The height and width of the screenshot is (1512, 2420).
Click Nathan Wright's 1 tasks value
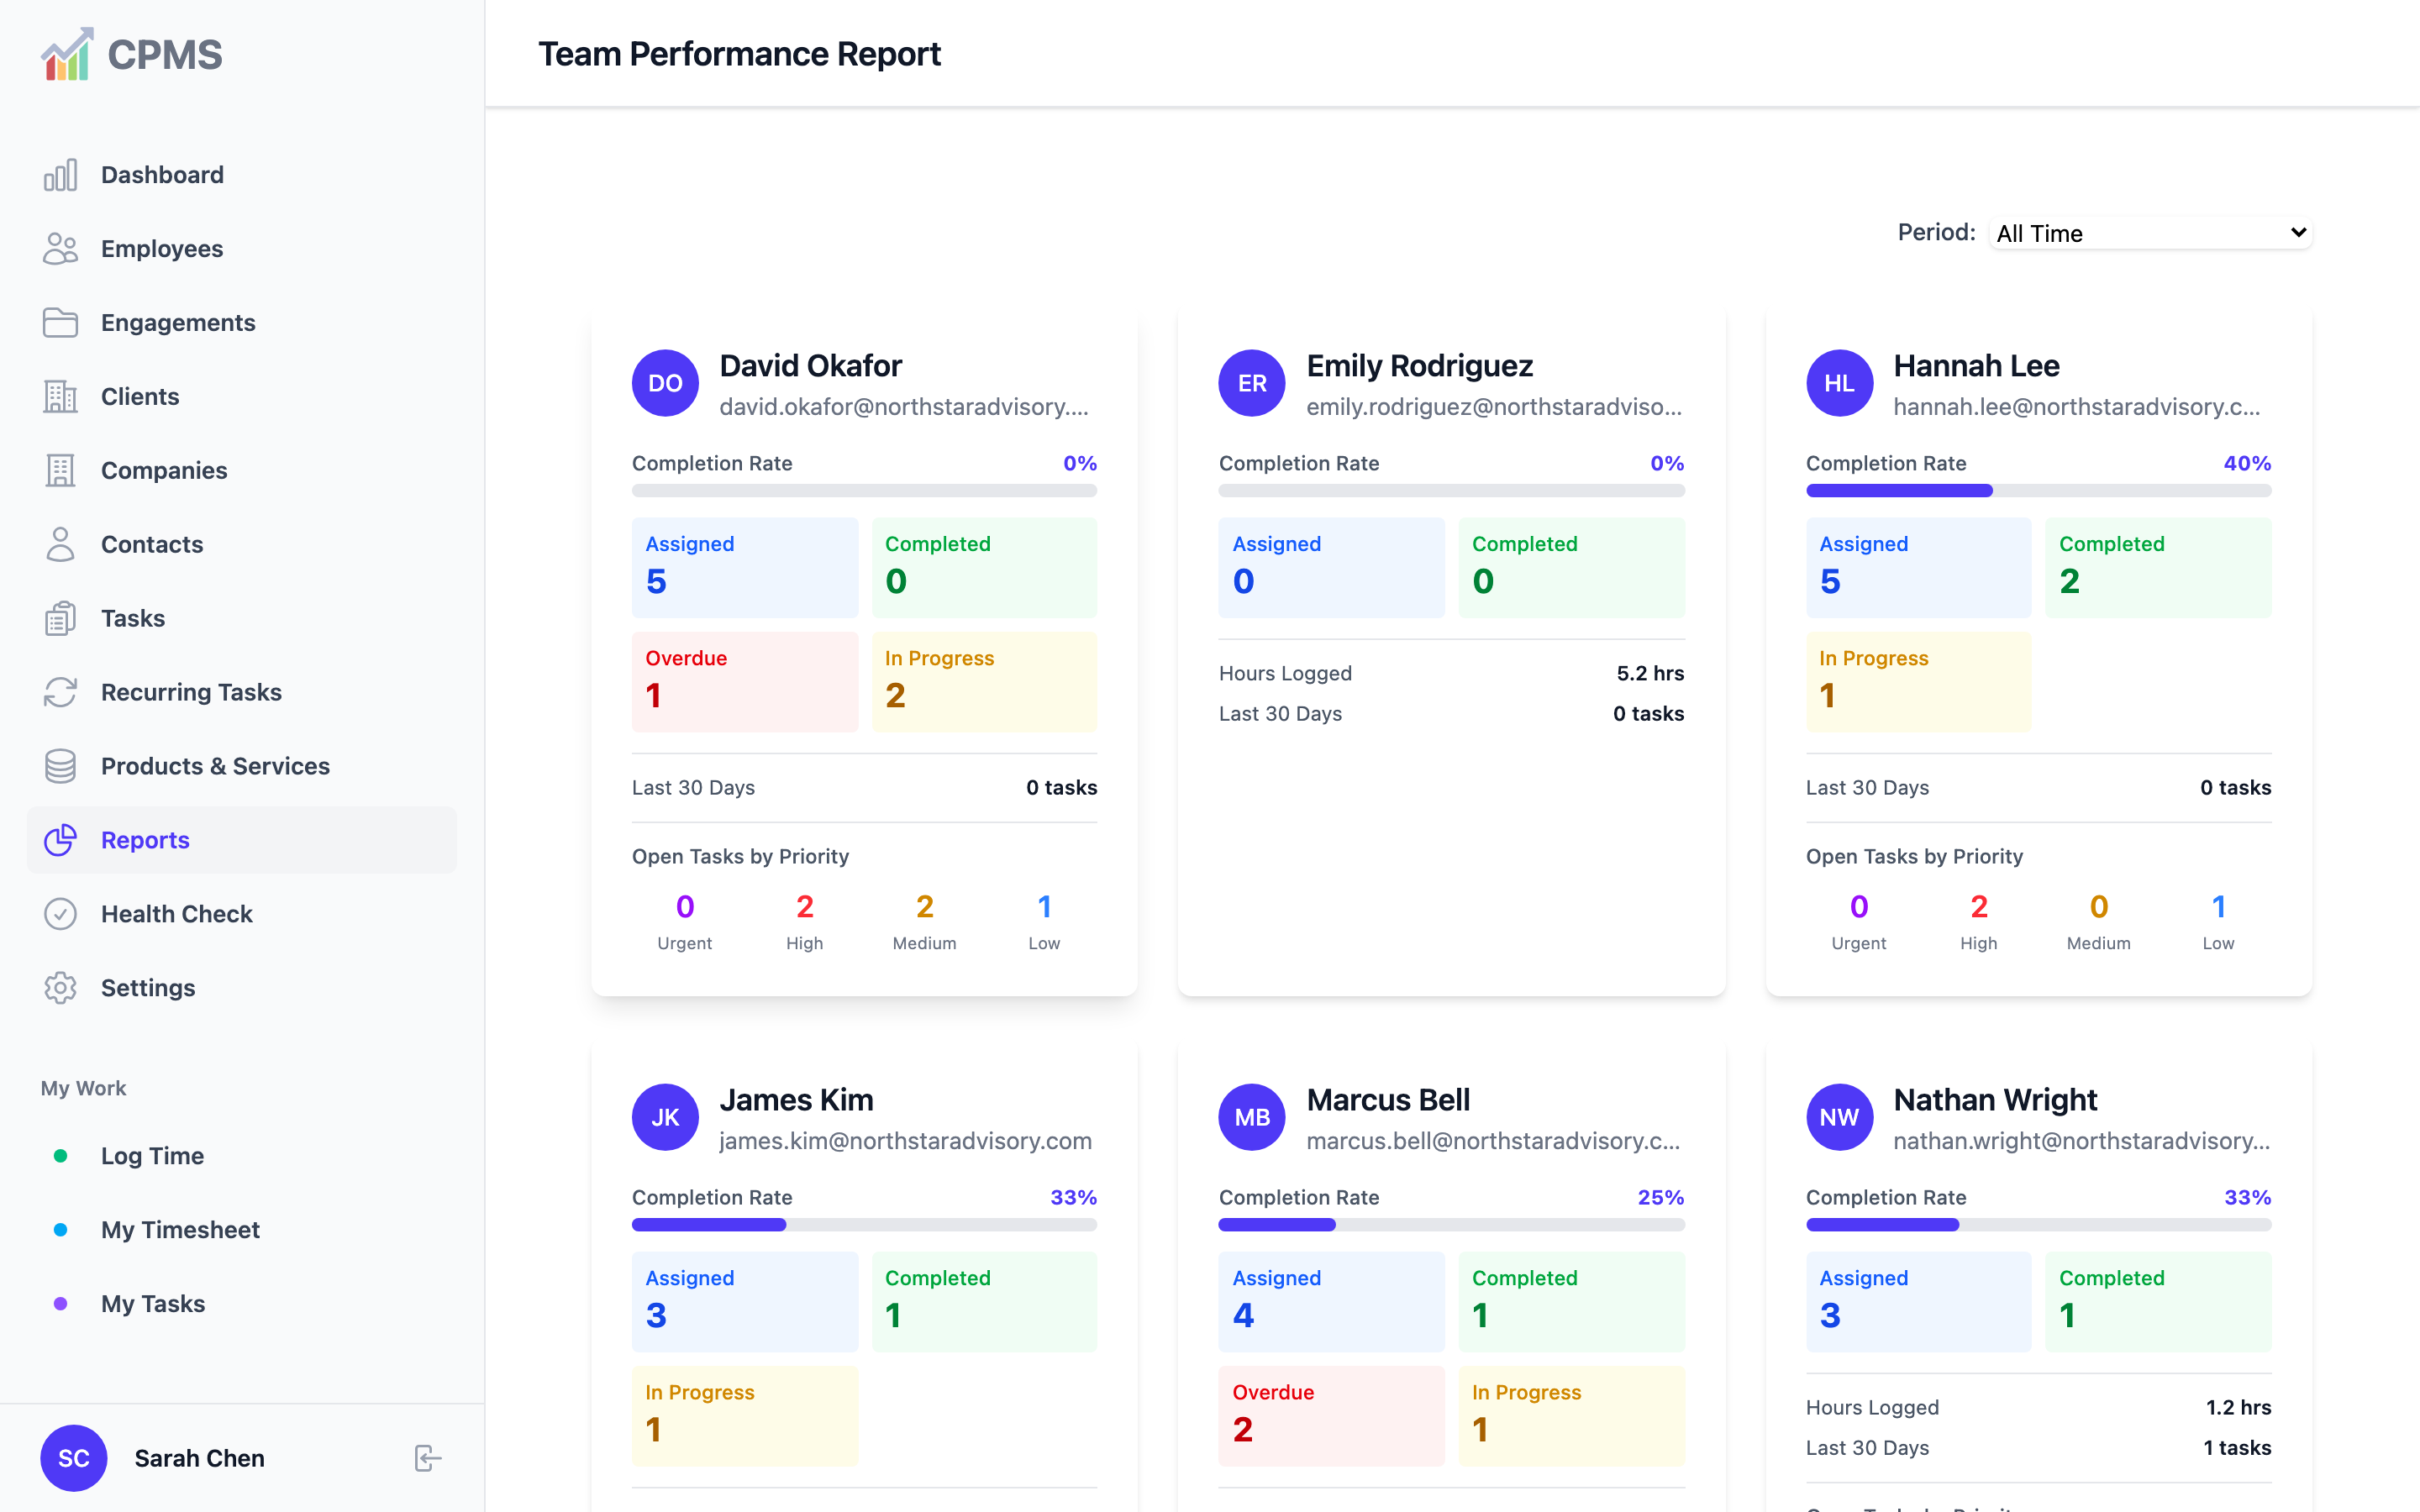click(2237, 1448)
